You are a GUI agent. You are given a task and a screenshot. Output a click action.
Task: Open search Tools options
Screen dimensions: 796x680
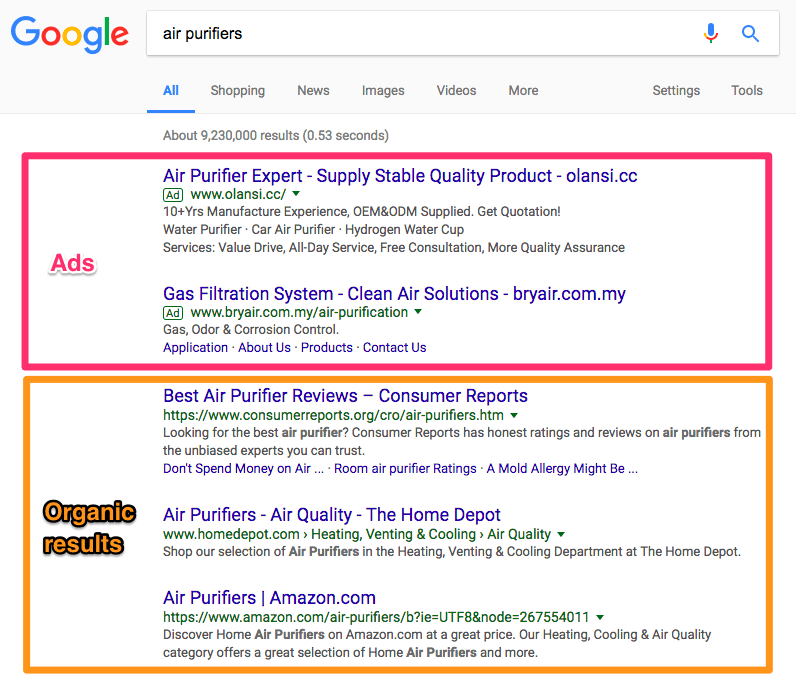pos(747,90)
